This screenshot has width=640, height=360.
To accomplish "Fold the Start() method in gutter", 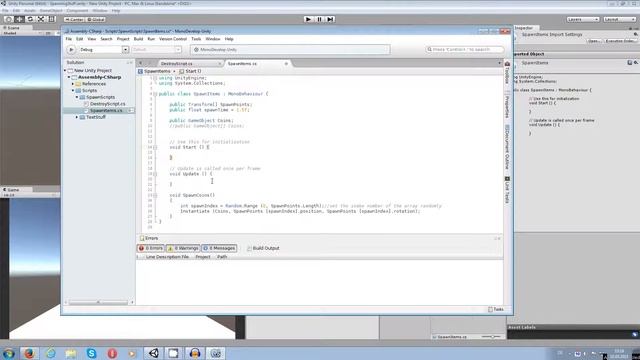I will click(155, 147).
